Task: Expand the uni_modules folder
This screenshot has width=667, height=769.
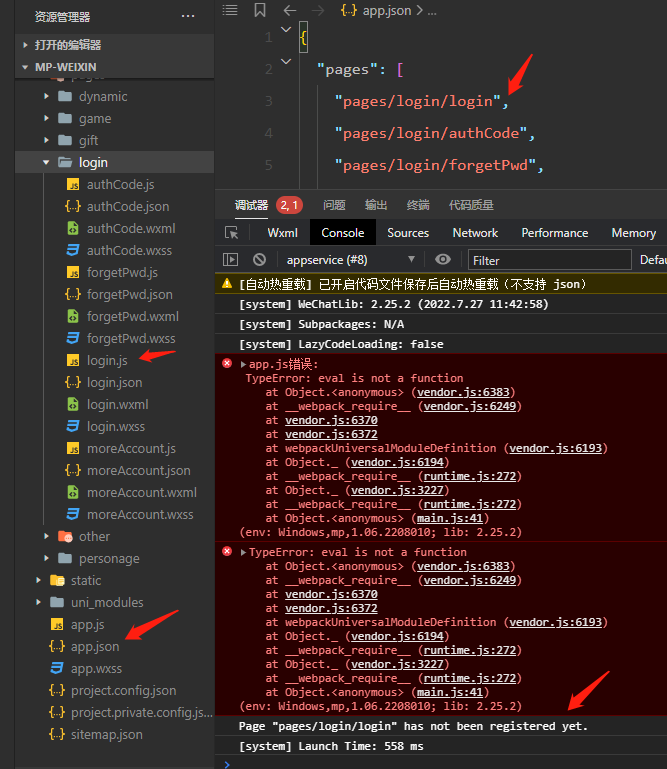Action: pyautogui.click(x=38, y=602)
